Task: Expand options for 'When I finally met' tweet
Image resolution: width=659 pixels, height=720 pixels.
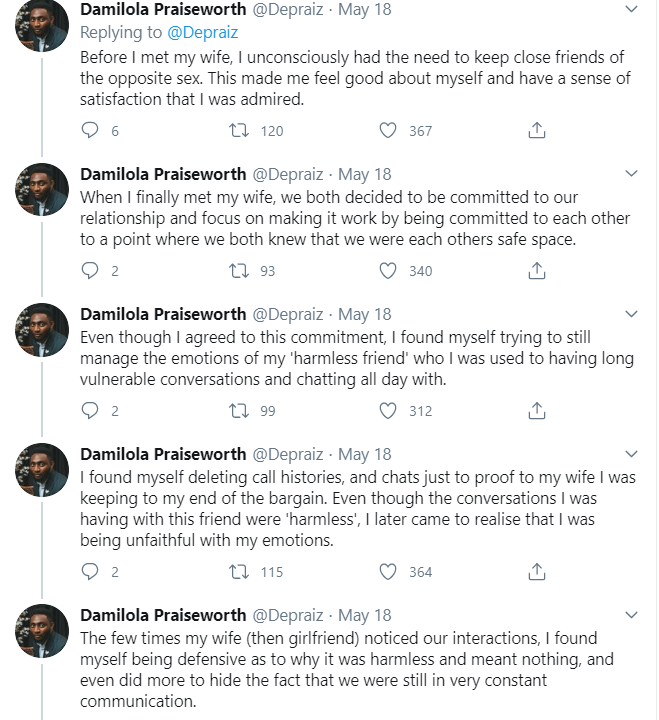Action: point(630,174)
